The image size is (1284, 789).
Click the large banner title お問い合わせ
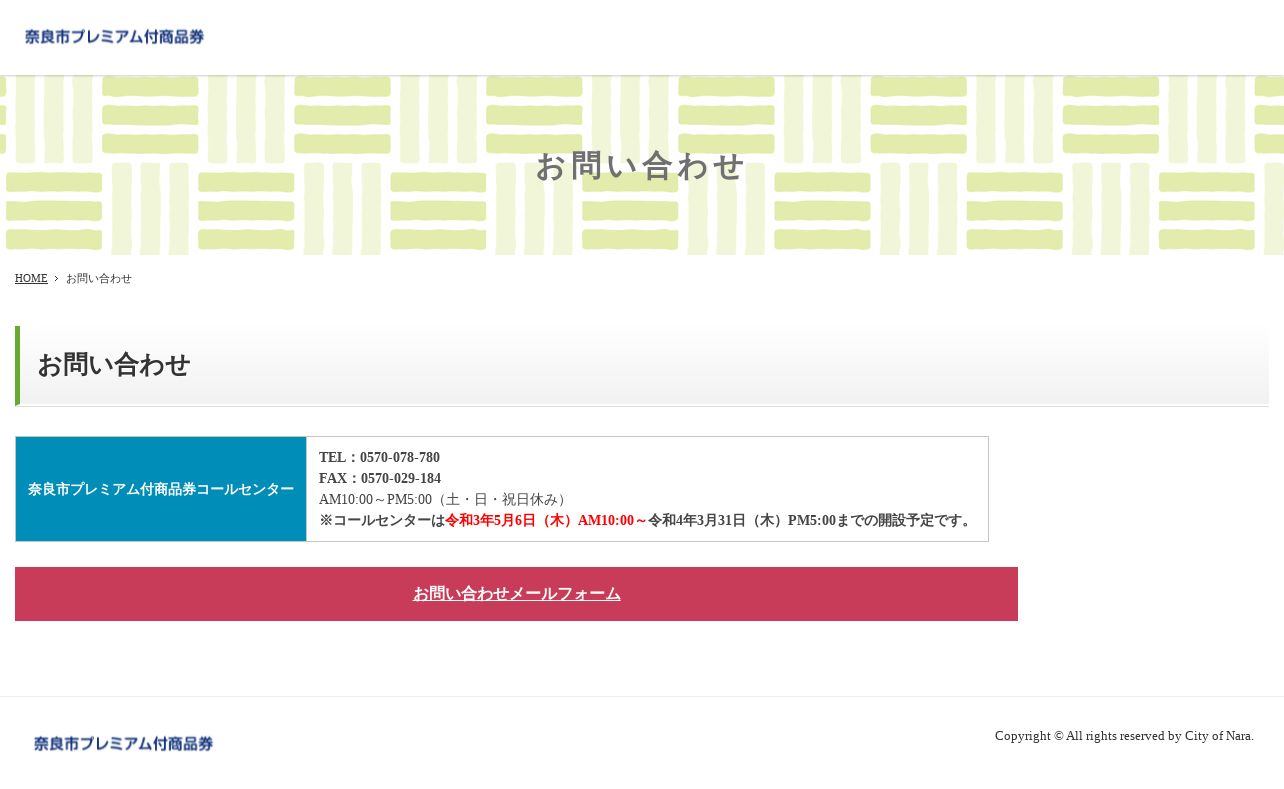641,166
